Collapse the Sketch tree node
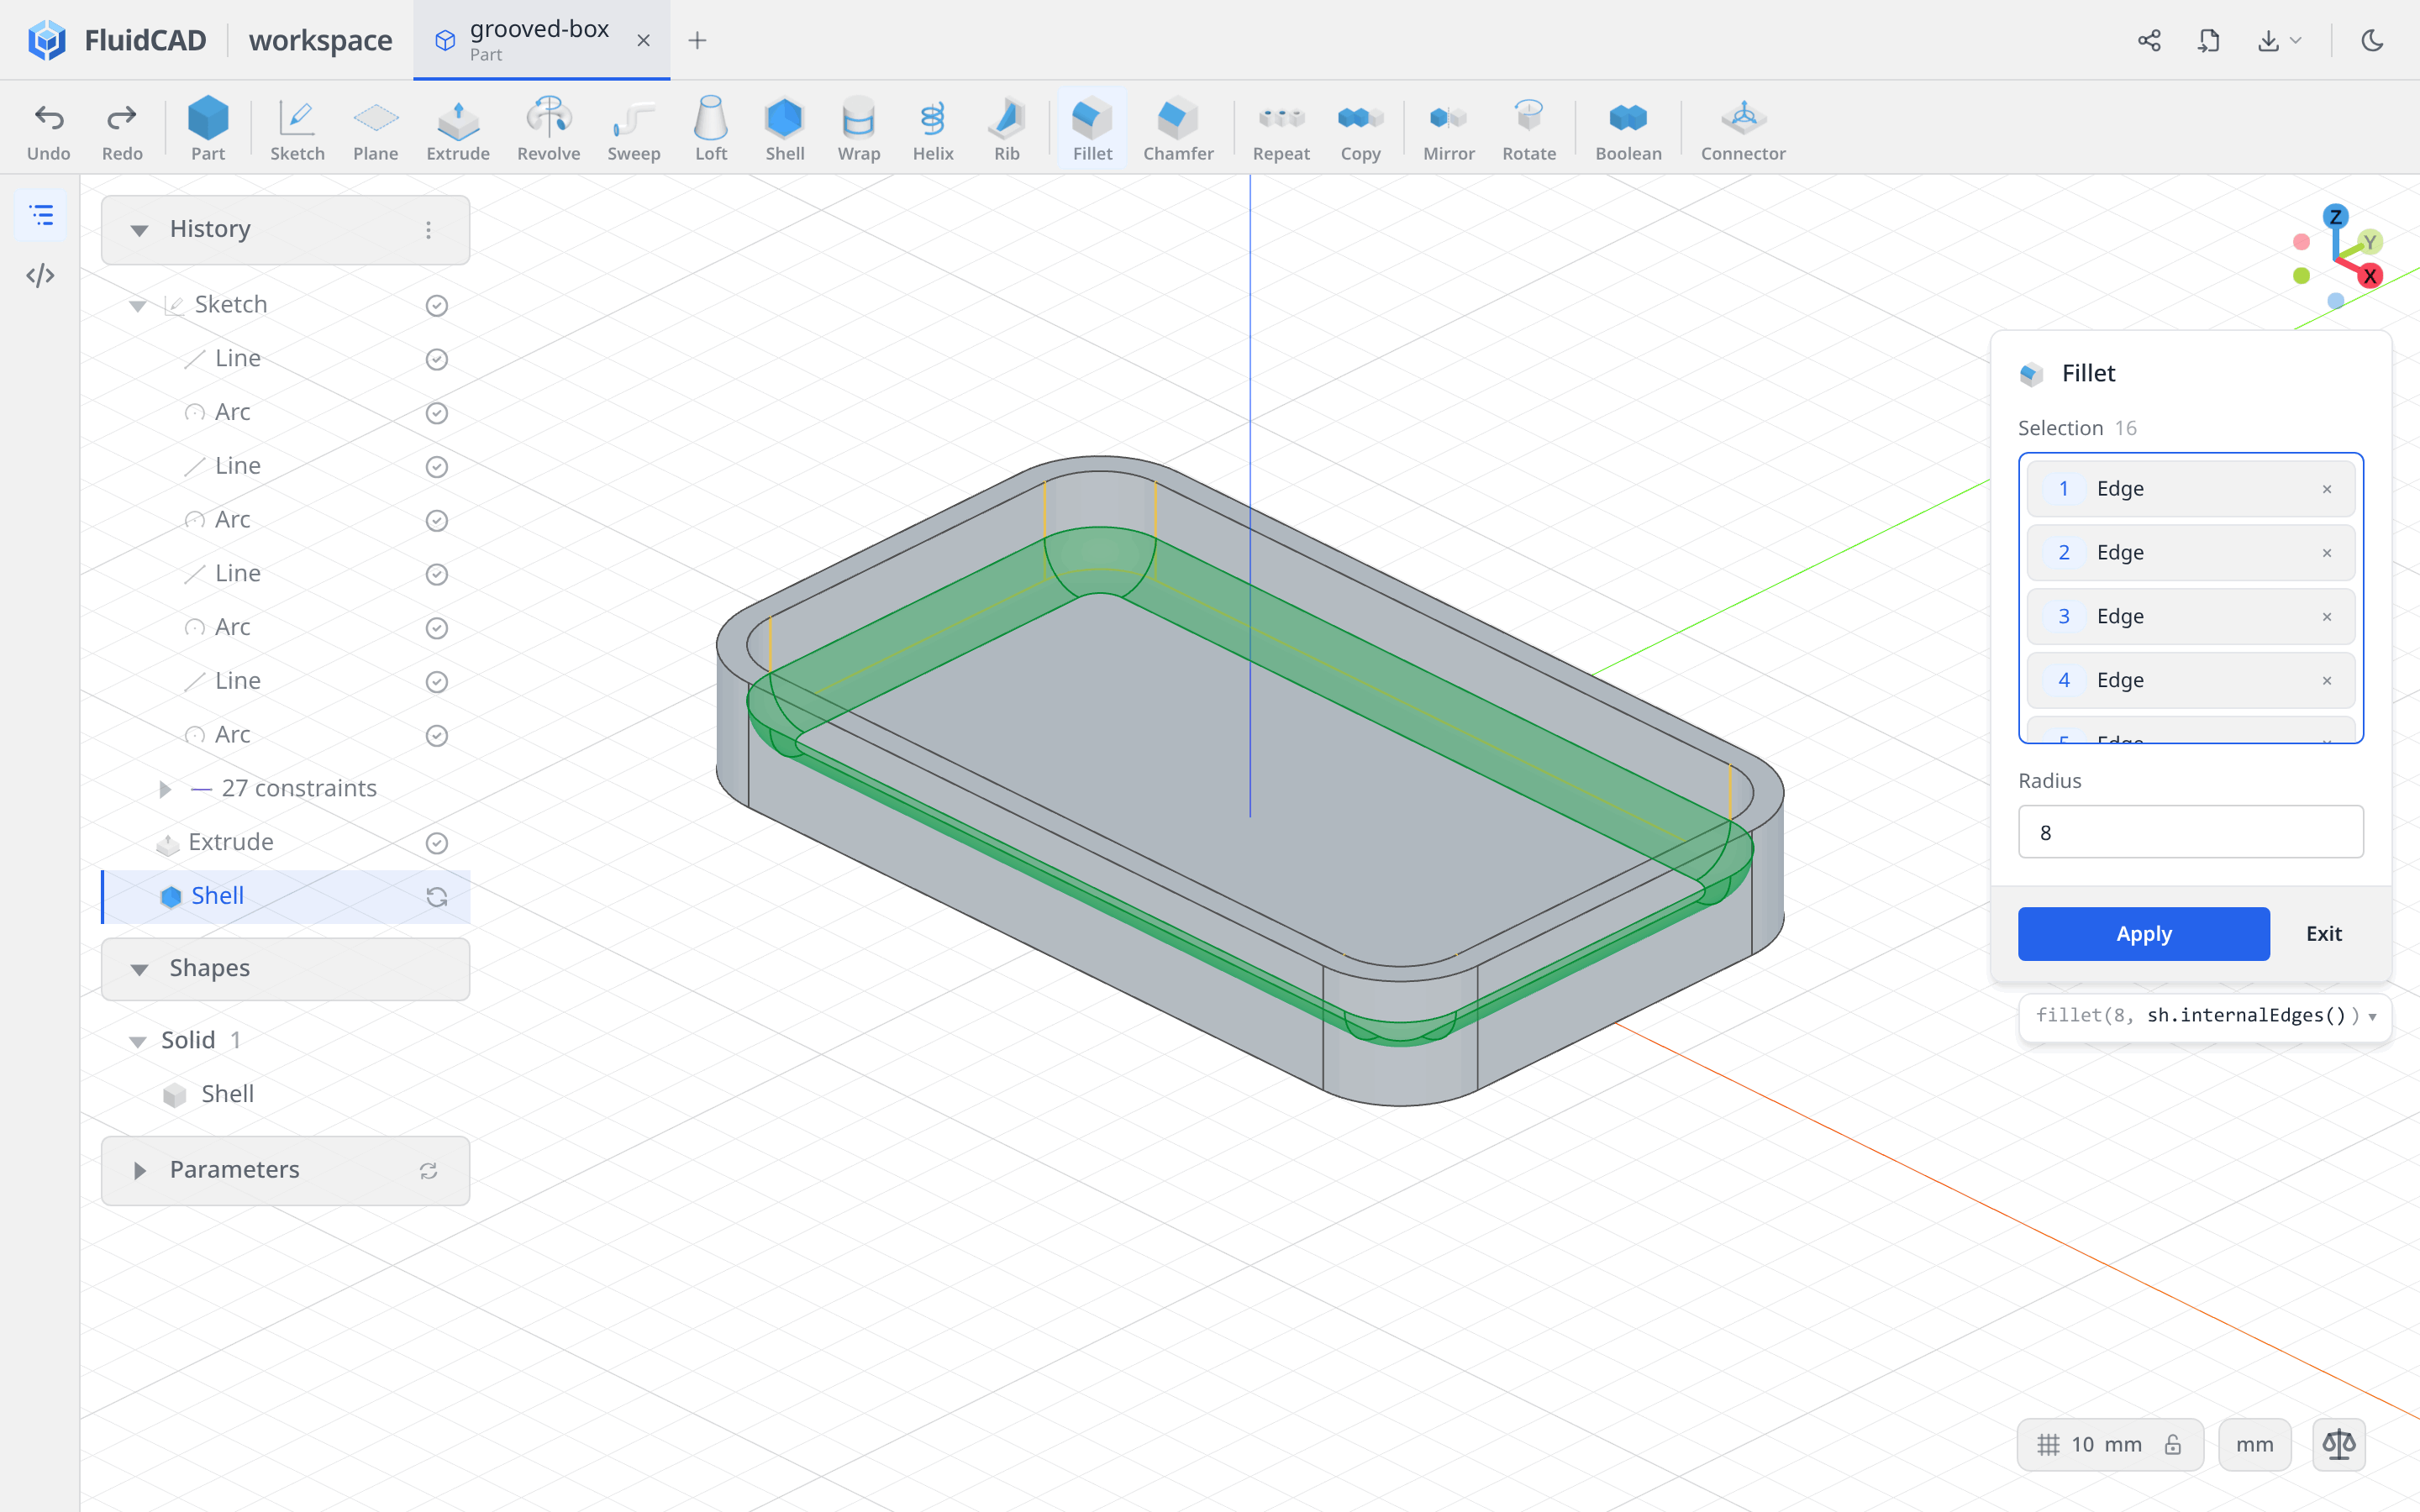This screenshot has width=2420, height=1512. 138,305
